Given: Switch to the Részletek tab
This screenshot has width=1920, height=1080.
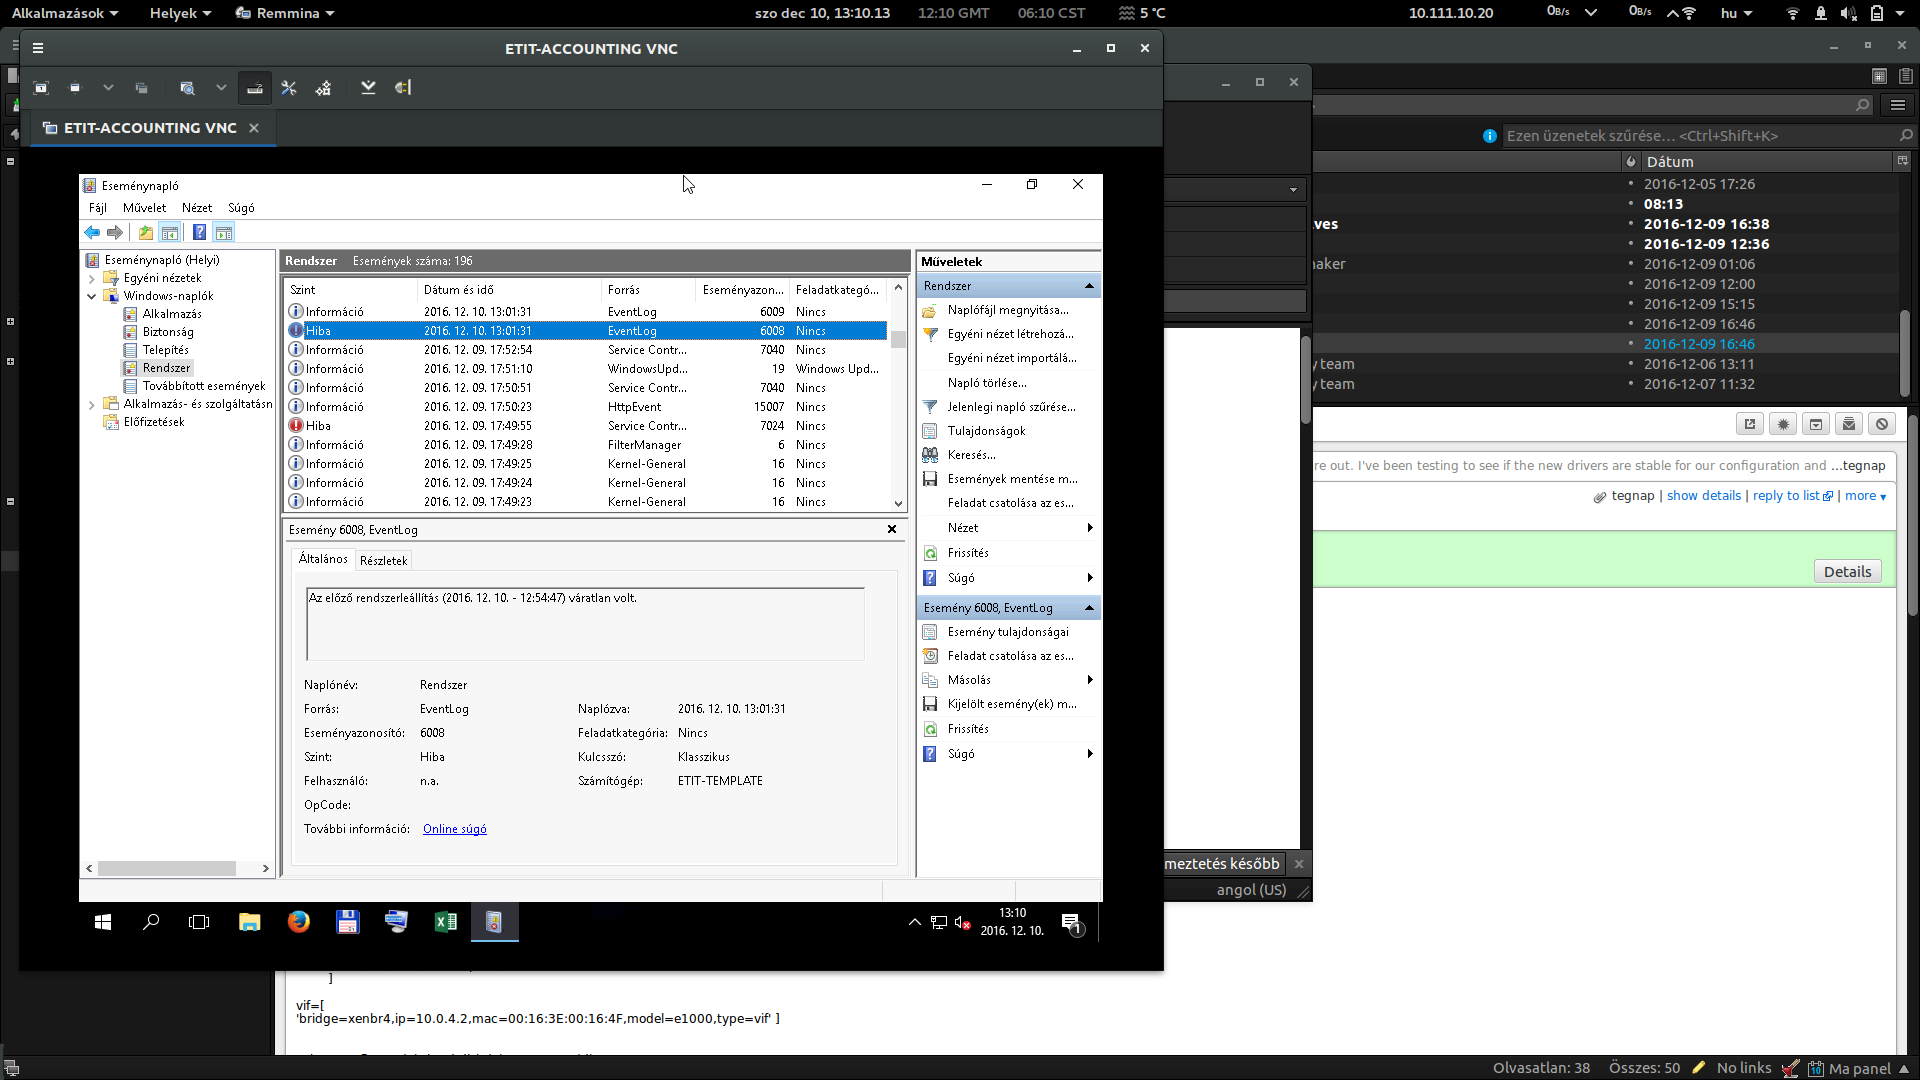Looking at the screenshot, I should pyautogui.click(x=383, y=561).
